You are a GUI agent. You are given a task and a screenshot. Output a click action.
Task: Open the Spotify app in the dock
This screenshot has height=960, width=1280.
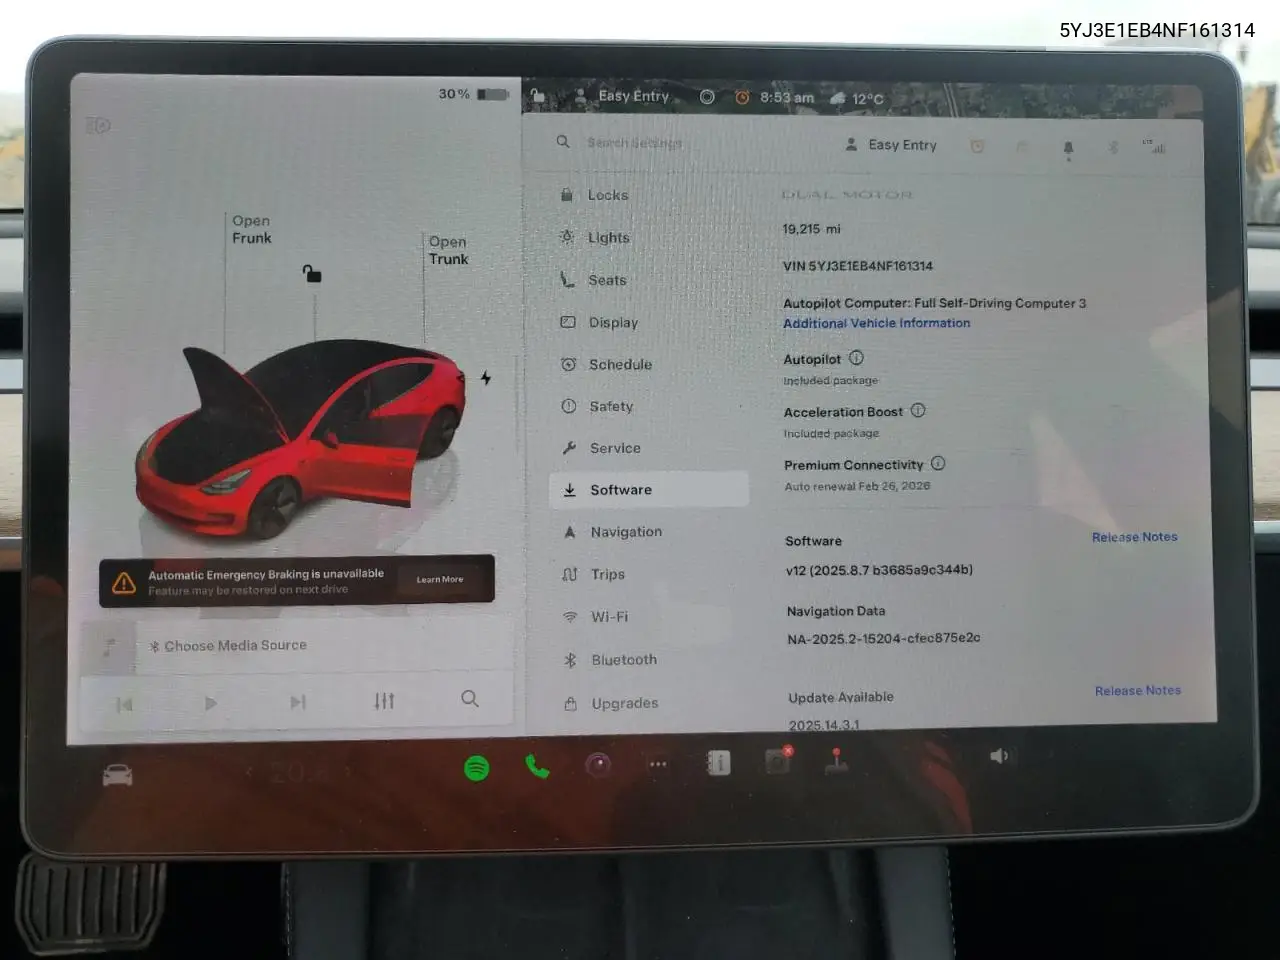click(477, 768)
